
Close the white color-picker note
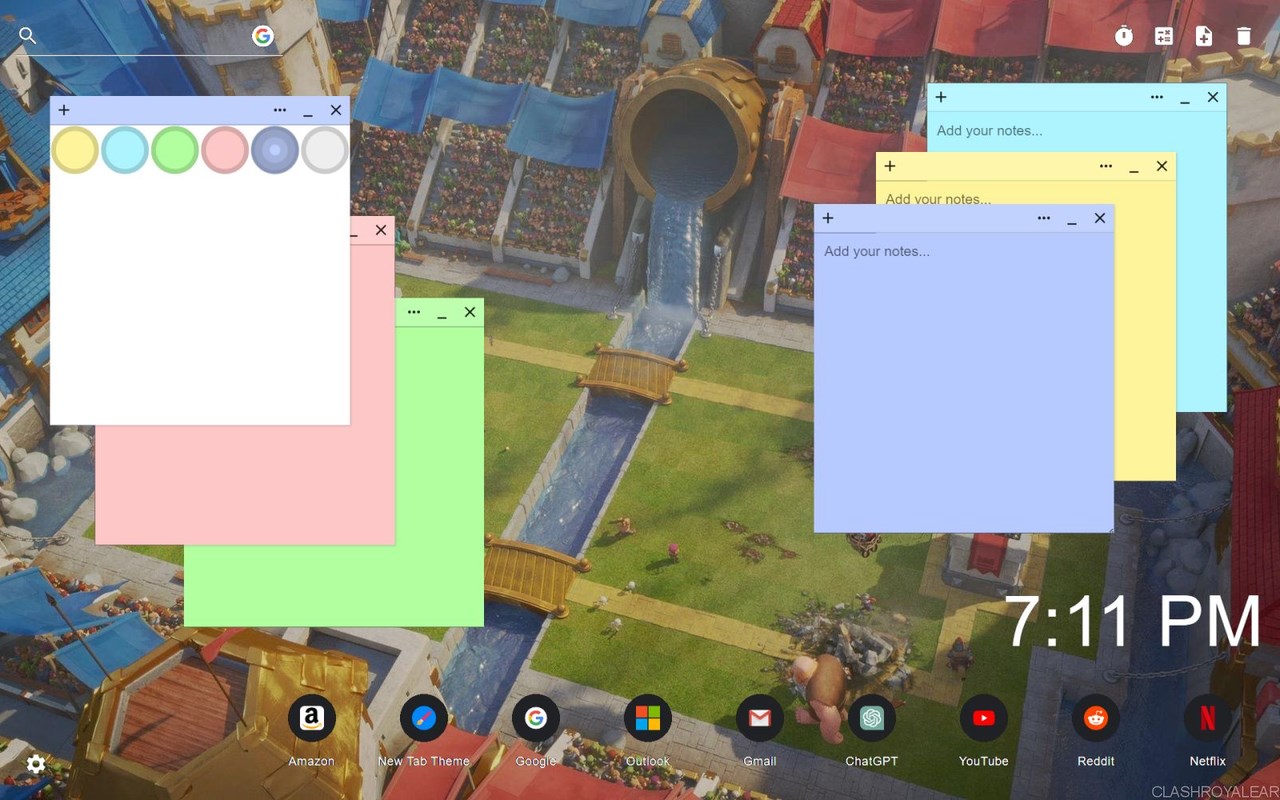[x=336, y=110]
